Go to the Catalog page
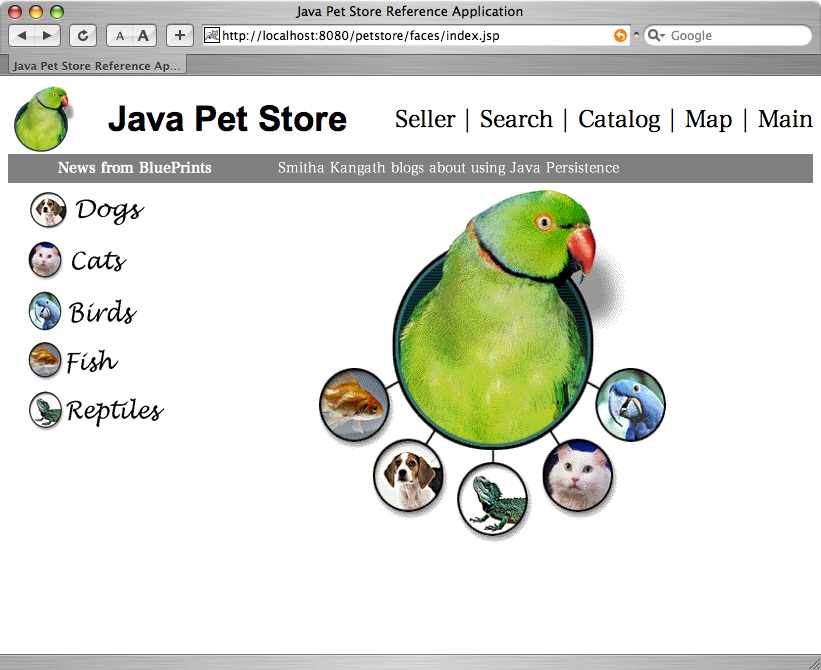Image resolution: width=821 pixels, height=670 pixels. click(x=619, y=119)
